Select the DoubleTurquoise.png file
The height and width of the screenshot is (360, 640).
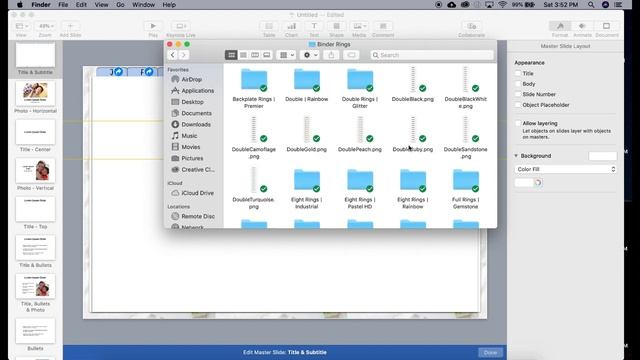[253, 180]
